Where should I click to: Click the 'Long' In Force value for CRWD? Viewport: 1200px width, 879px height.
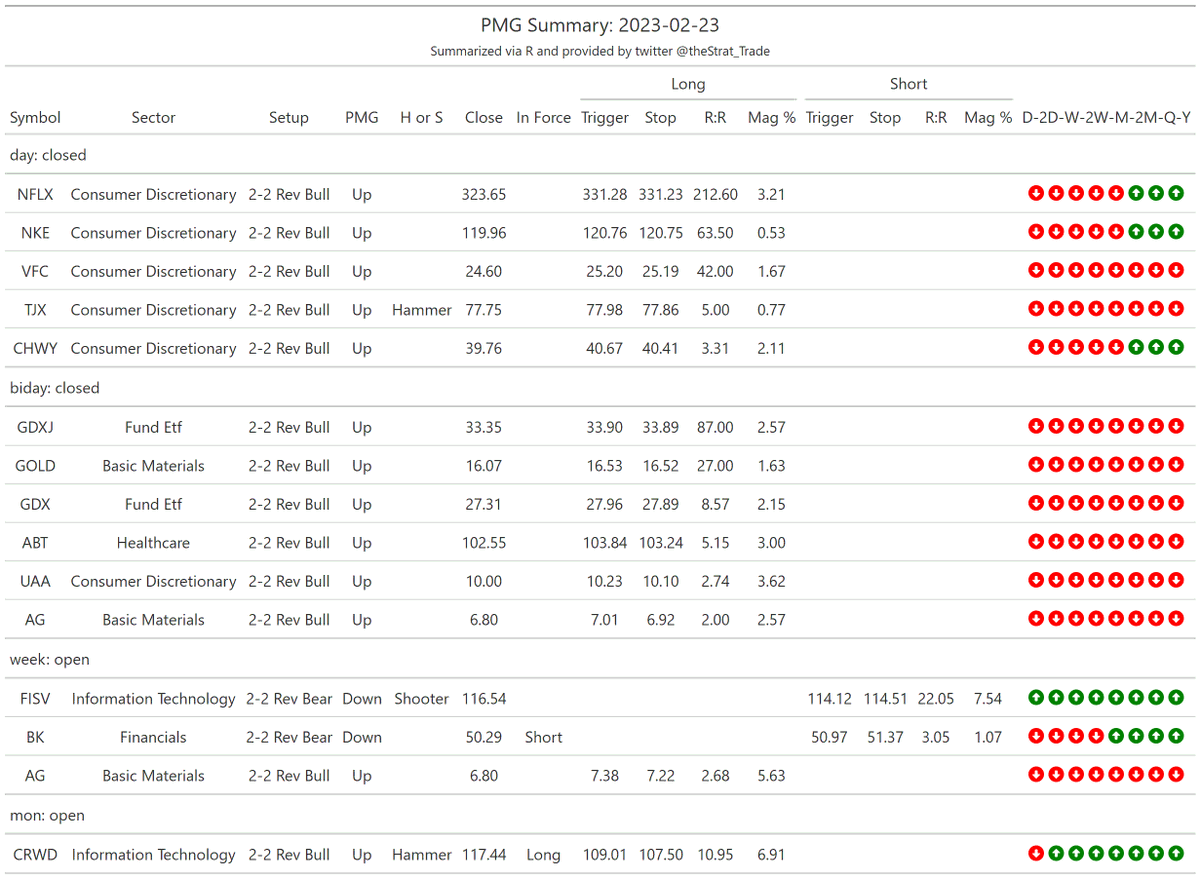(544, 855)
